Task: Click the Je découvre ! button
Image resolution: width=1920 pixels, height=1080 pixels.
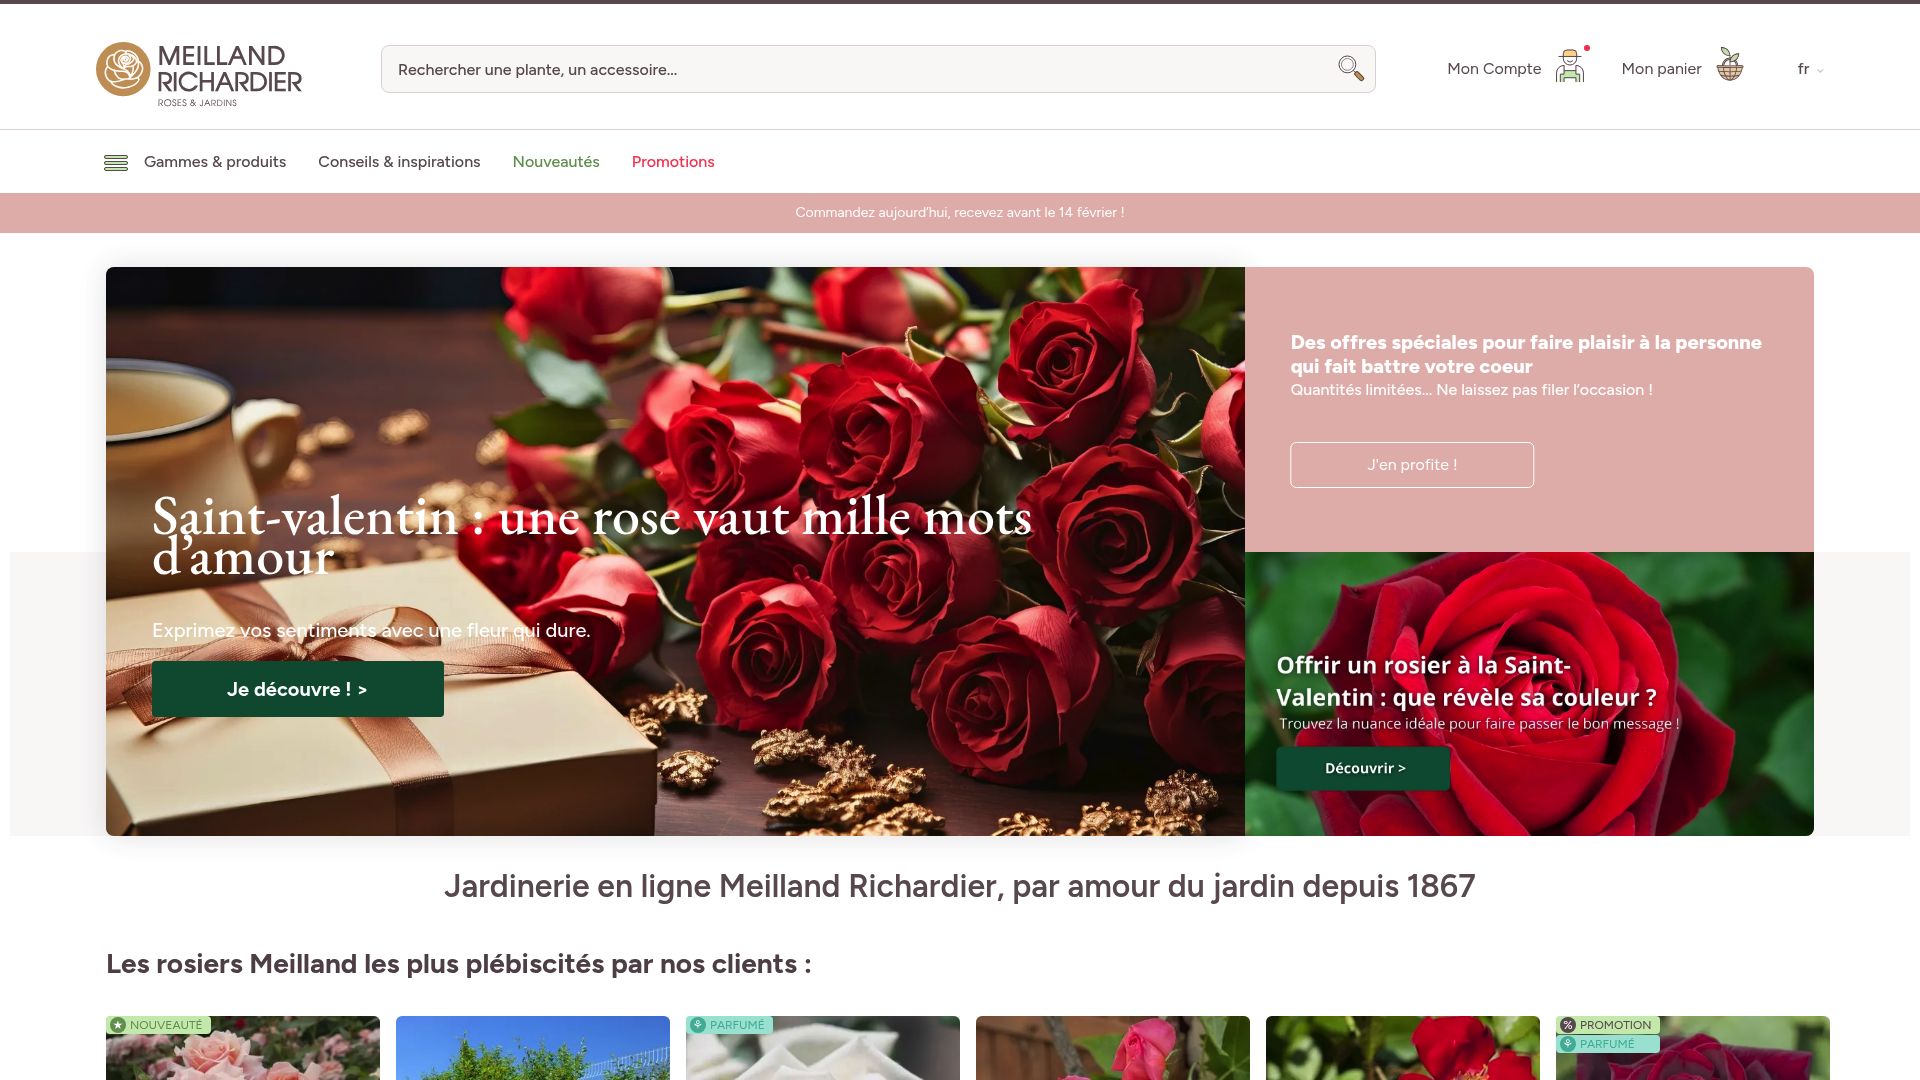Action: point(298,689)
